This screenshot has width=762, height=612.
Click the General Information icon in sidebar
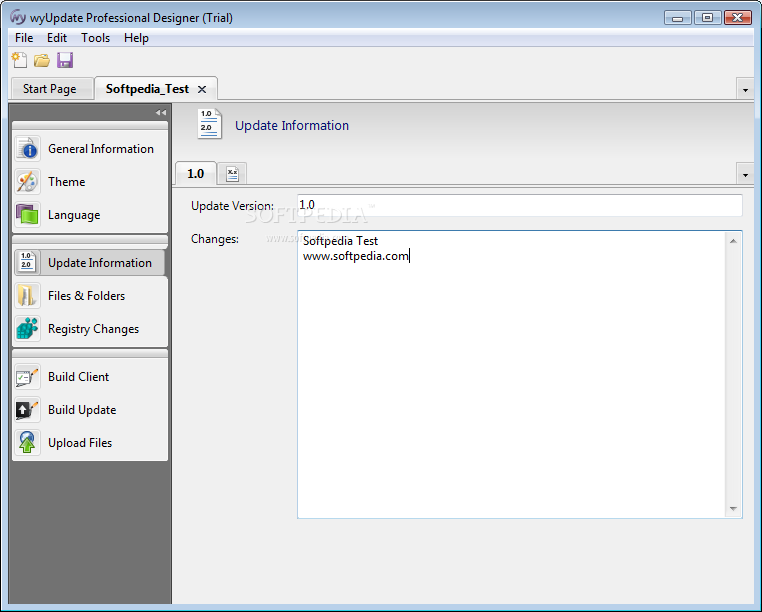tap(27, 149)
